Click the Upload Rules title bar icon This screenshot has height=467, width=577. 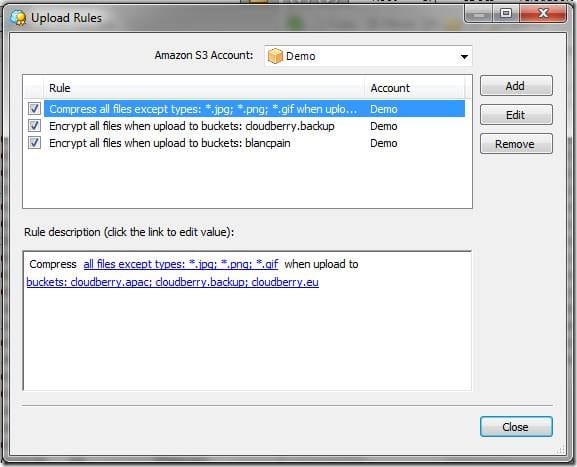click(18, 17)
